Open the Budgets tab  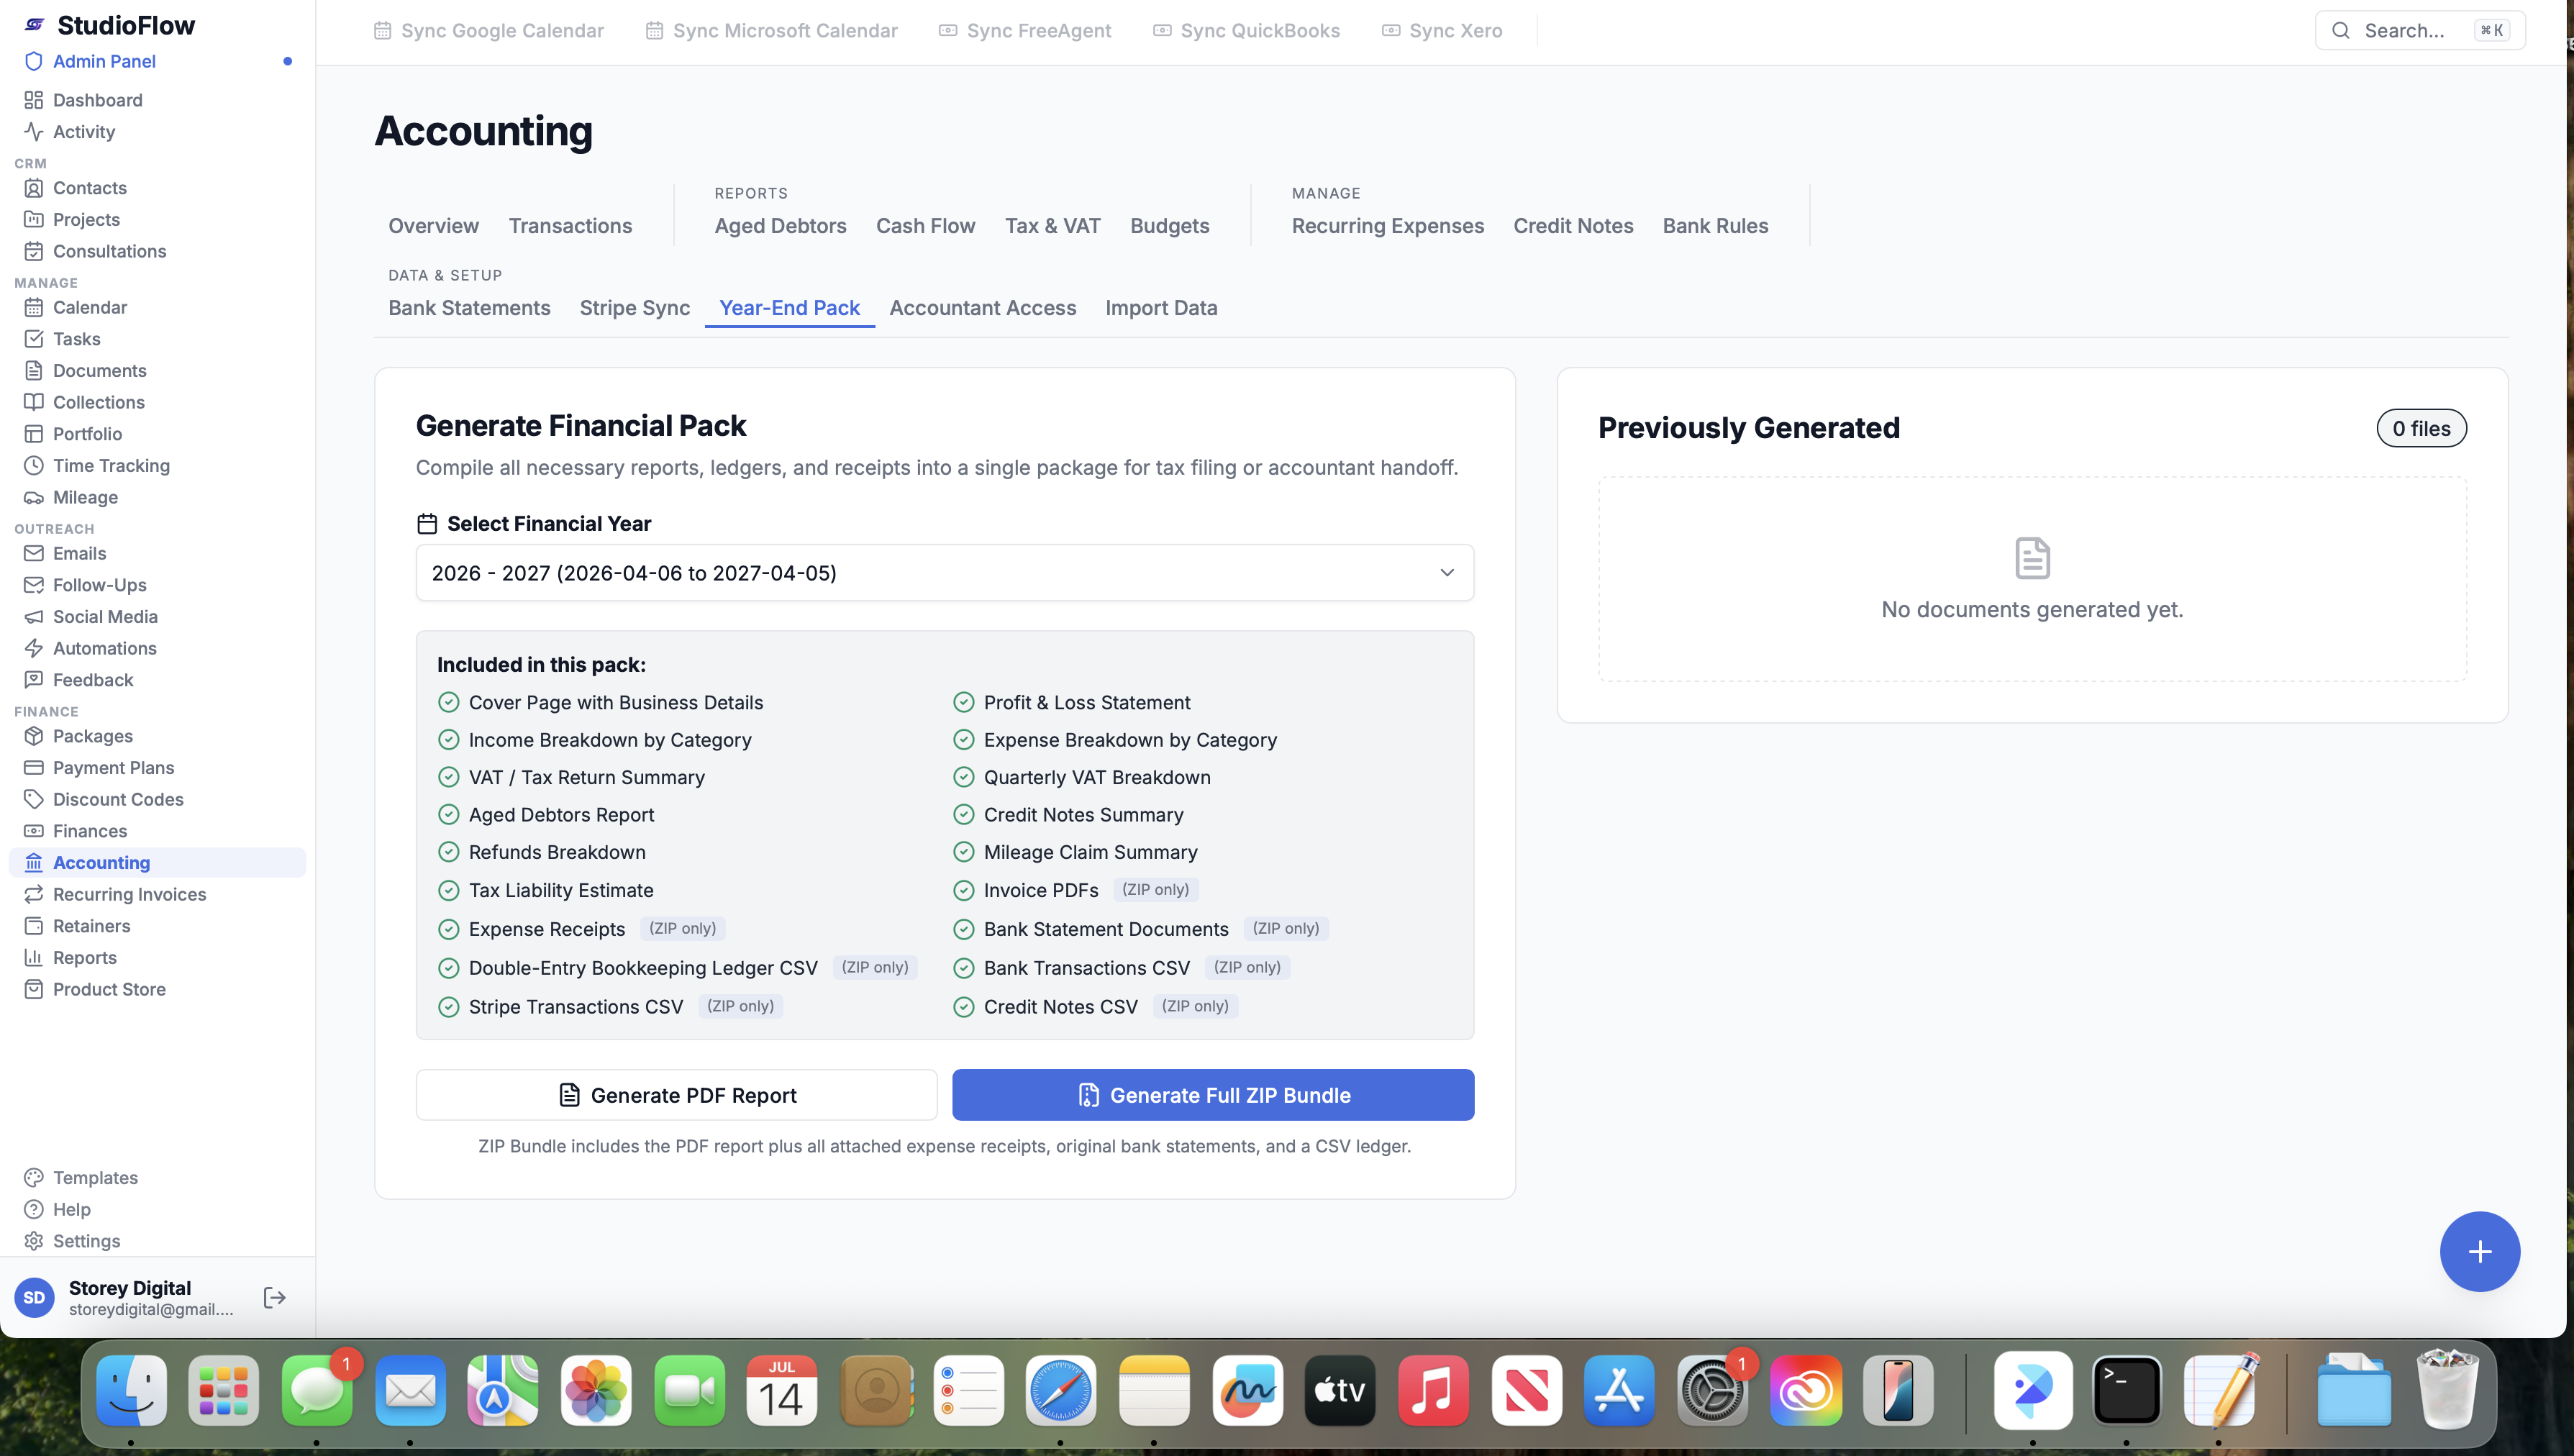[1169, 226]
